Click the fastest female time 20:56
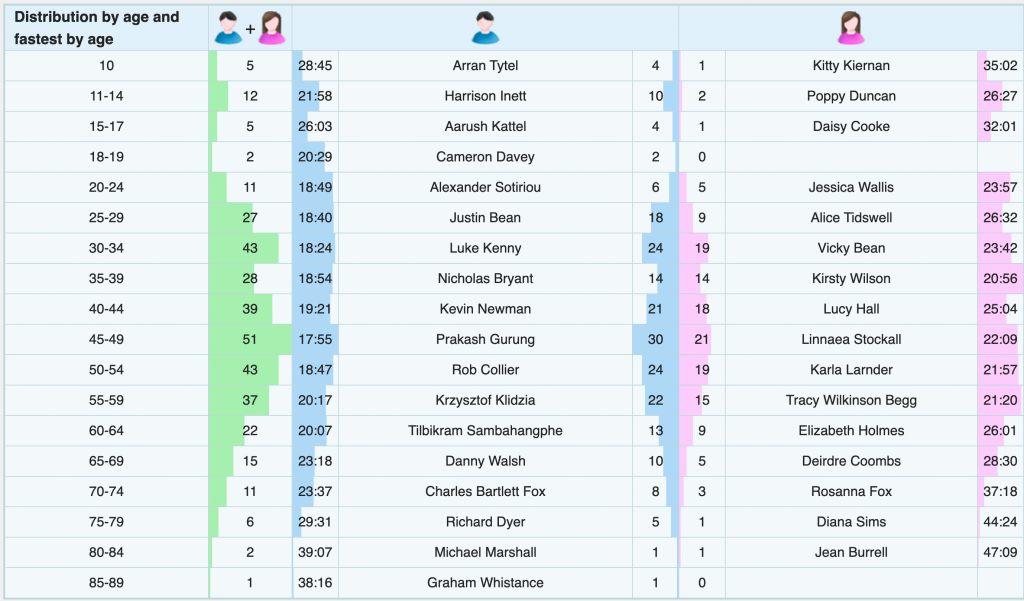Screen dimensions: 1024x601 1000,278
